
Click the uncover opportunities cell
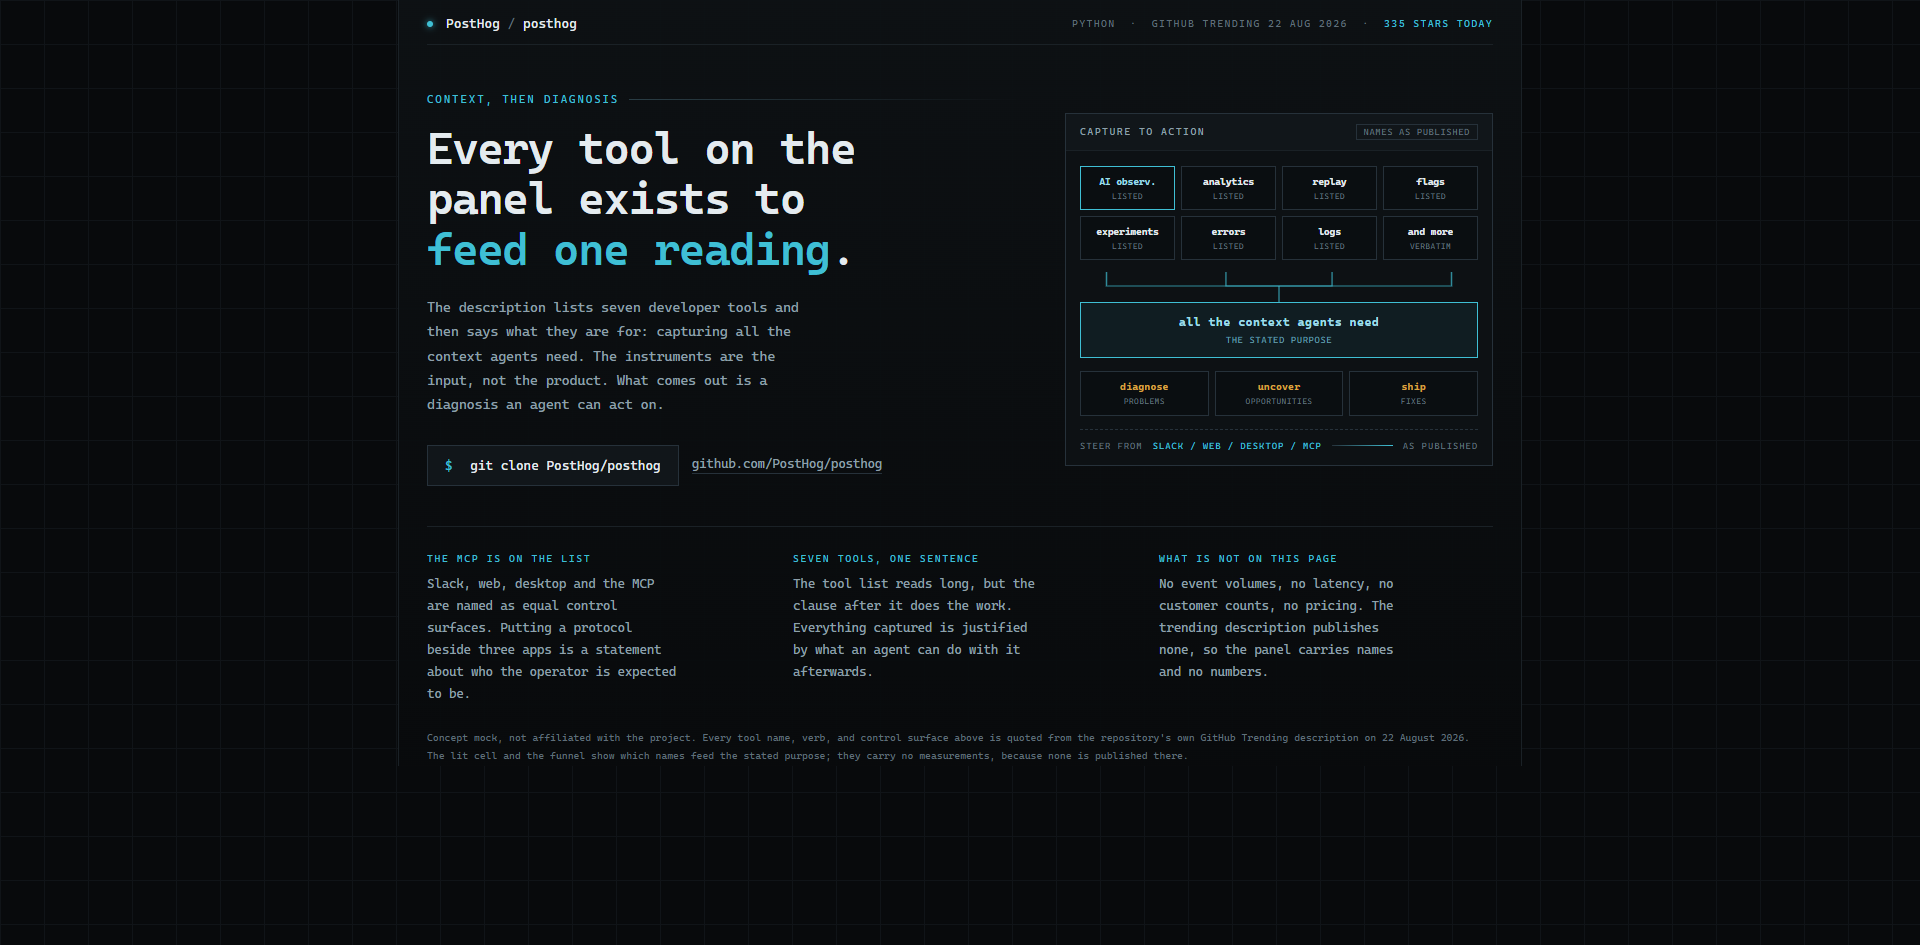point(1279,393)
